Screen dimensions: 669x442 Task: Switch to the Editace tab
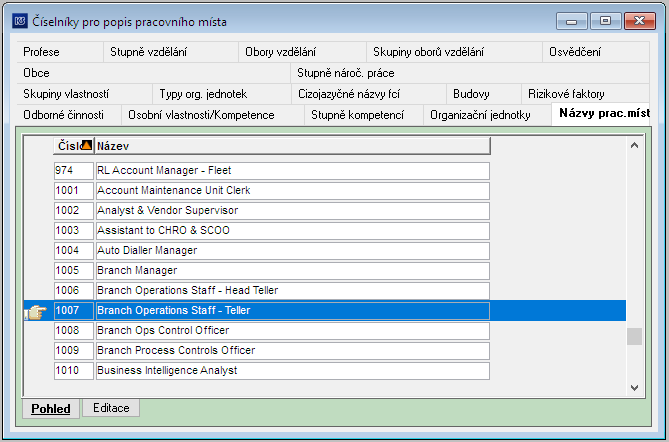111,408
